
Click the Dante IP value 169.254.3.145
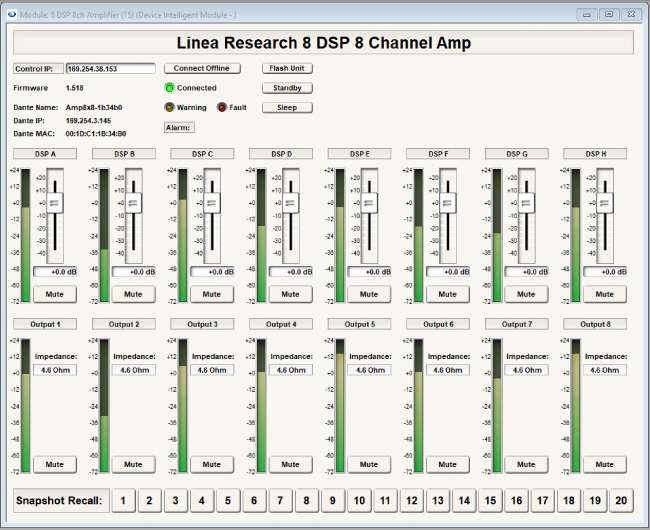tap(88, 121)
